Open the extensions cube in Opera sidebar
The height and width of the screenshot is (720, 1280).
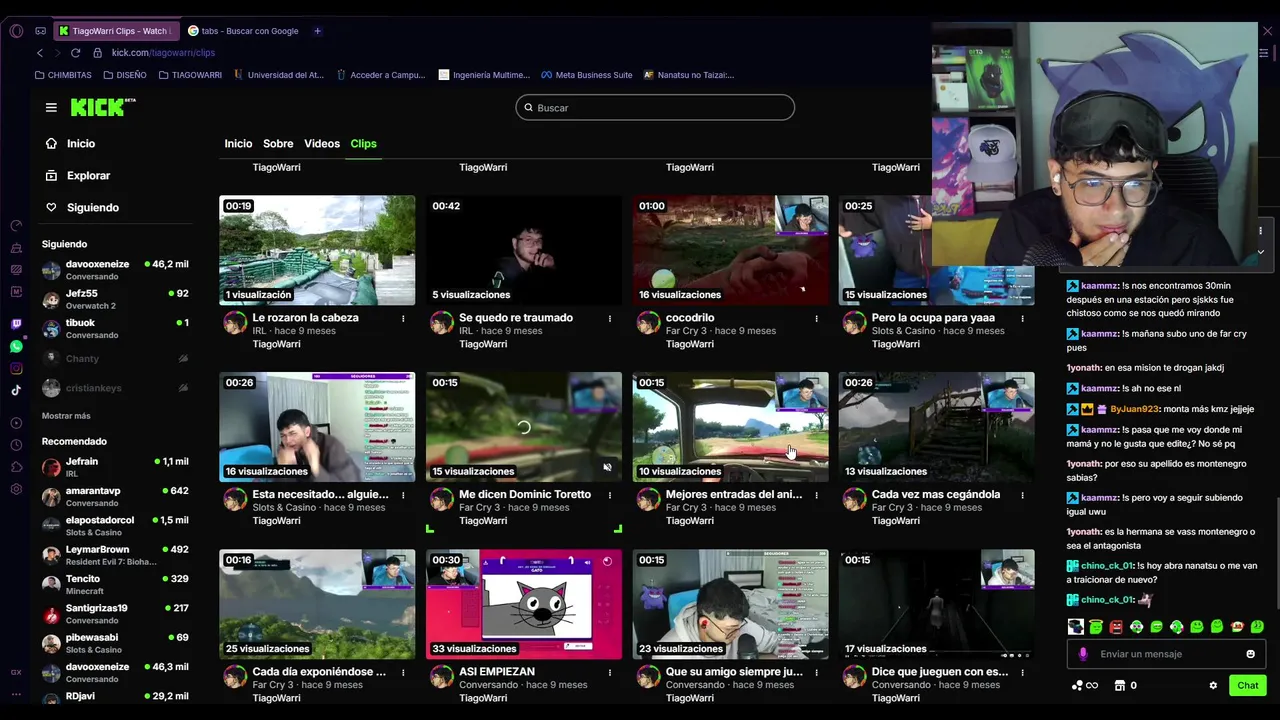[16, 467]
